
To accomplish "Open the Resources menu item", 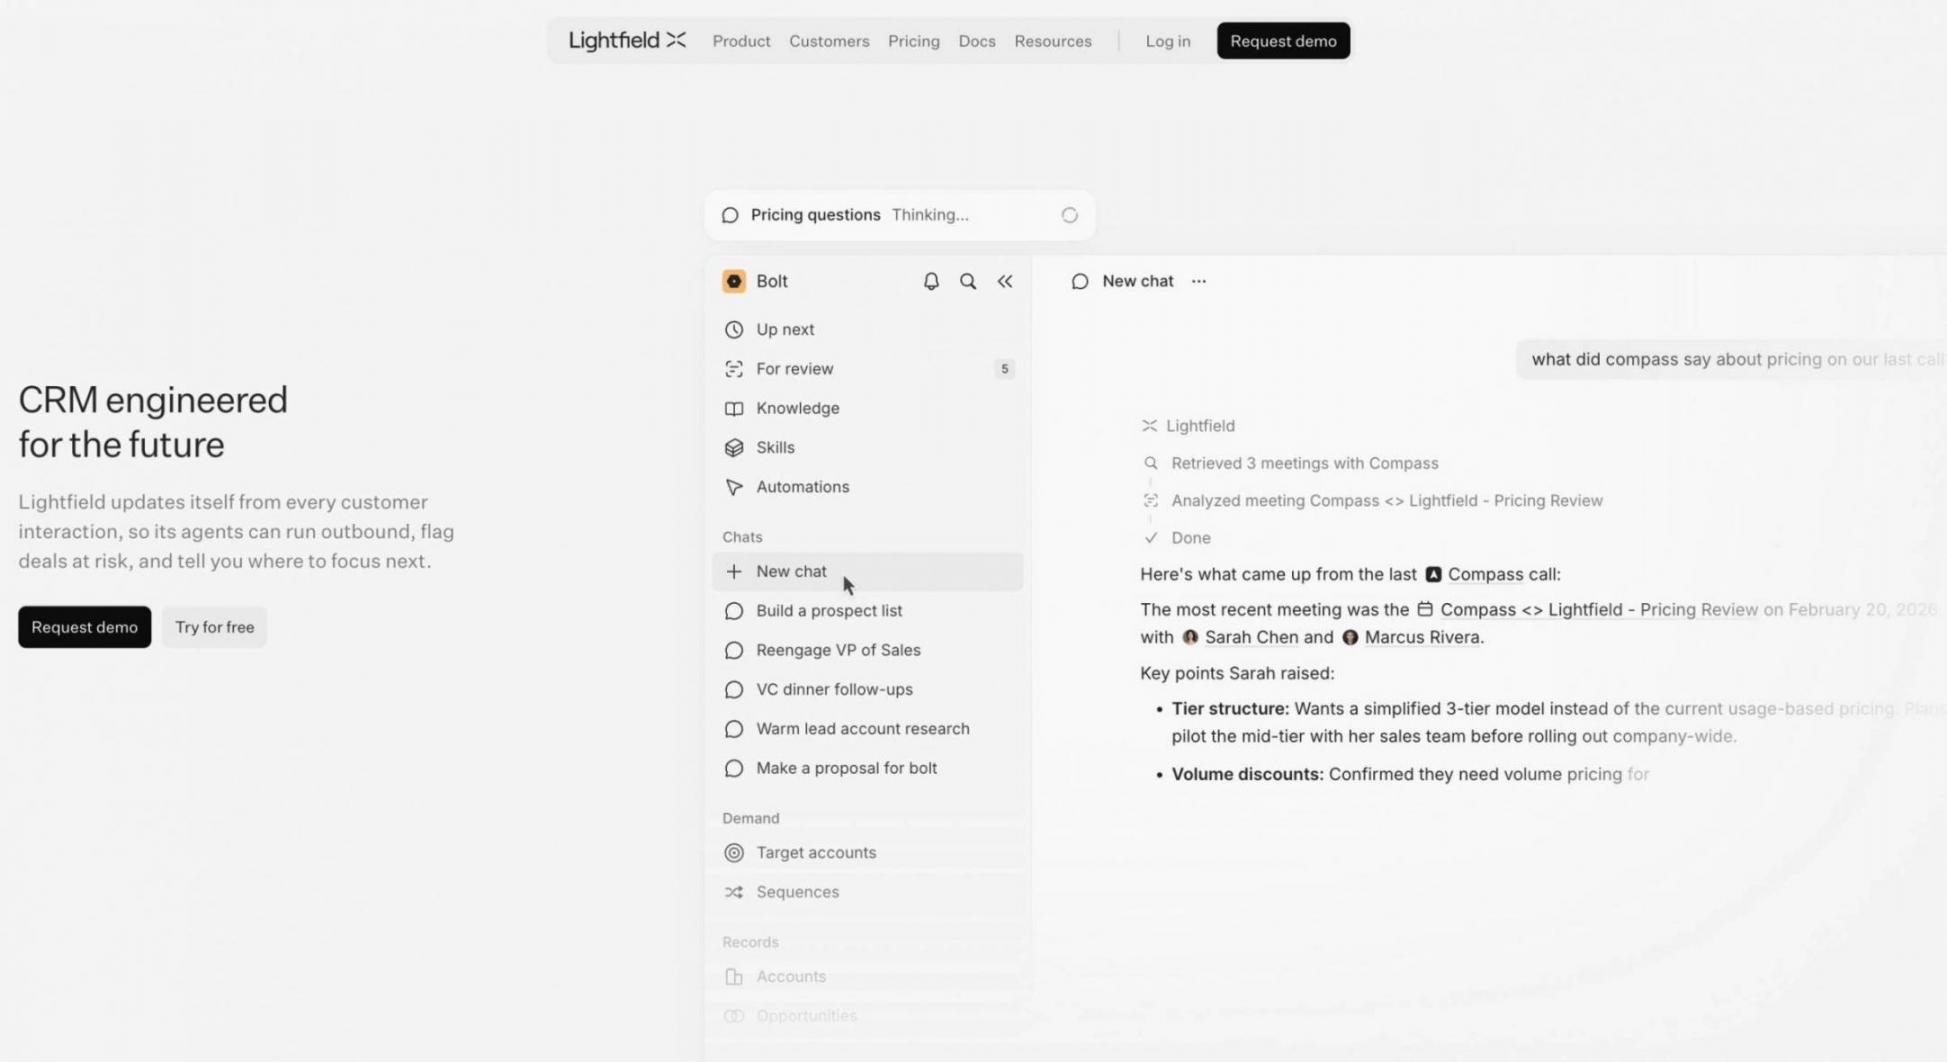I will click(1052, 41).
